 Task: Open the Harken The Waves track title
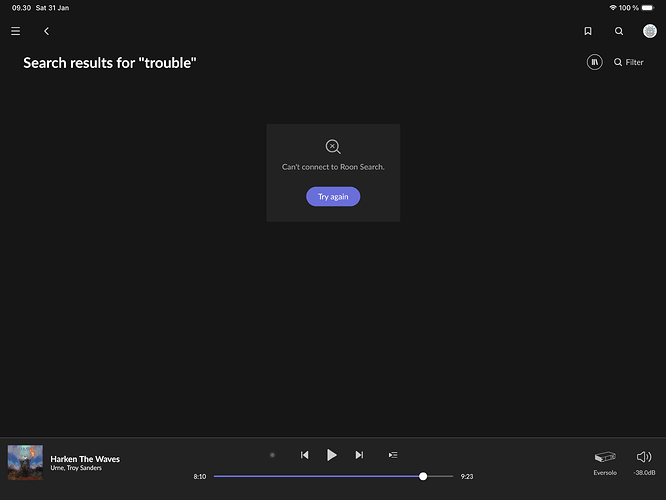tap(85, 459)
